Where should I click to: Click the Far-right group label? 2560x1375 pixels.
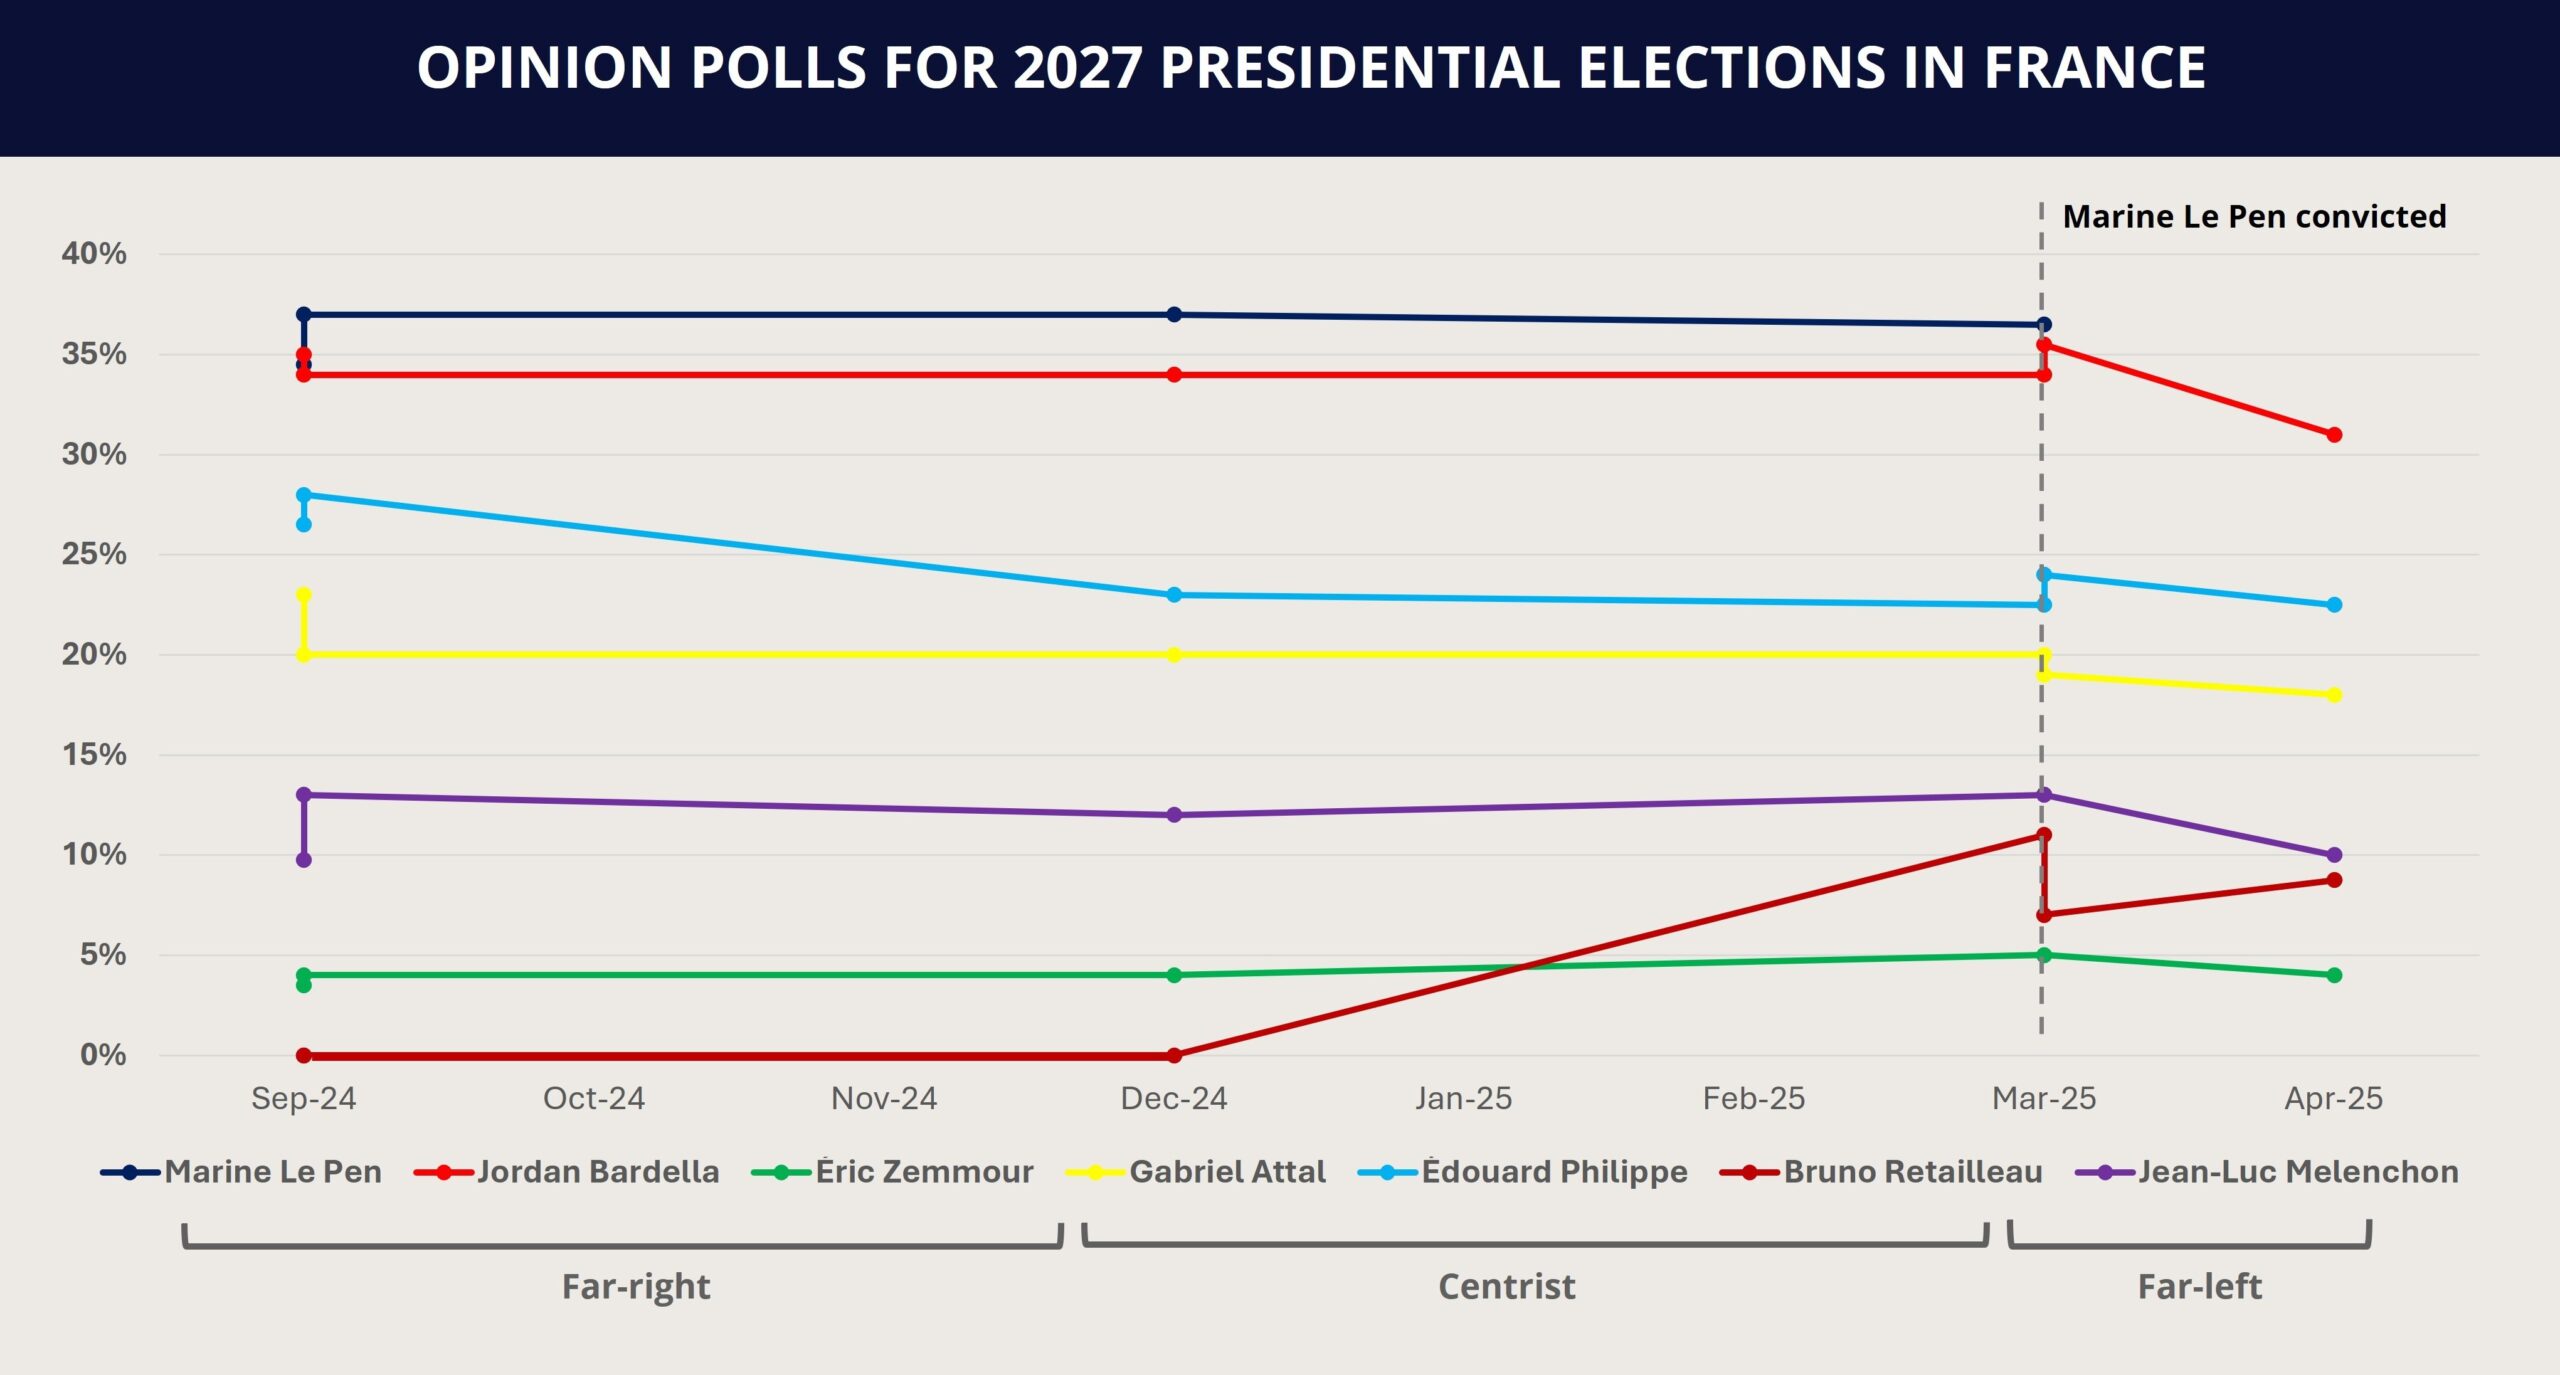point(636,1286)
